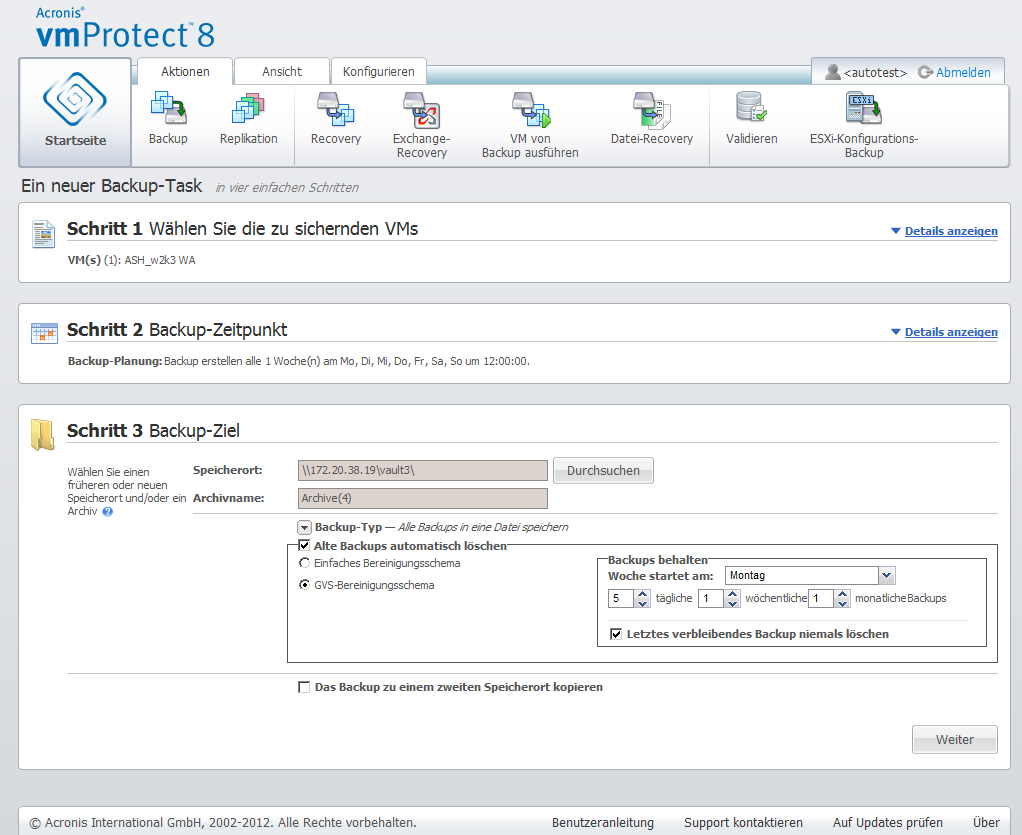Viewport: 1022px width, 835px height.
Task: Open the Über link
Action: pos(986,823)
